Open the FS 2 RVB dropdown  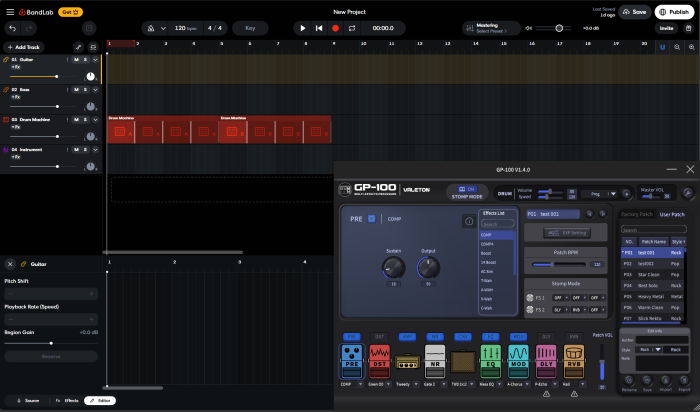(579, 310)
